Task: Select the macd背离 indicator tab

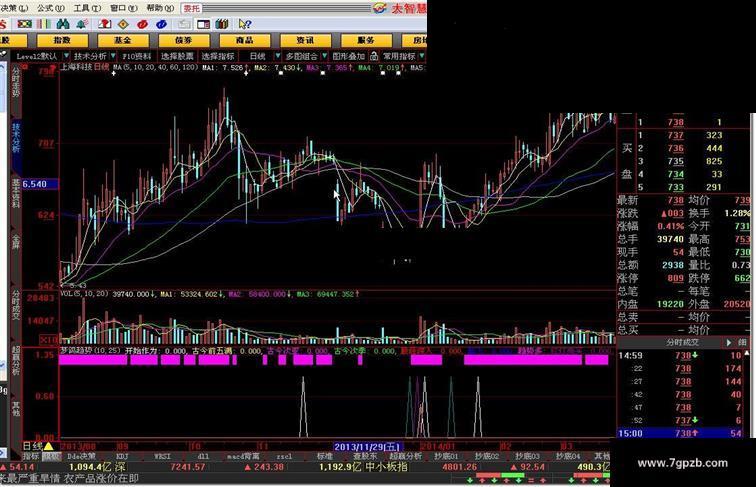Action: click(243, 456)
